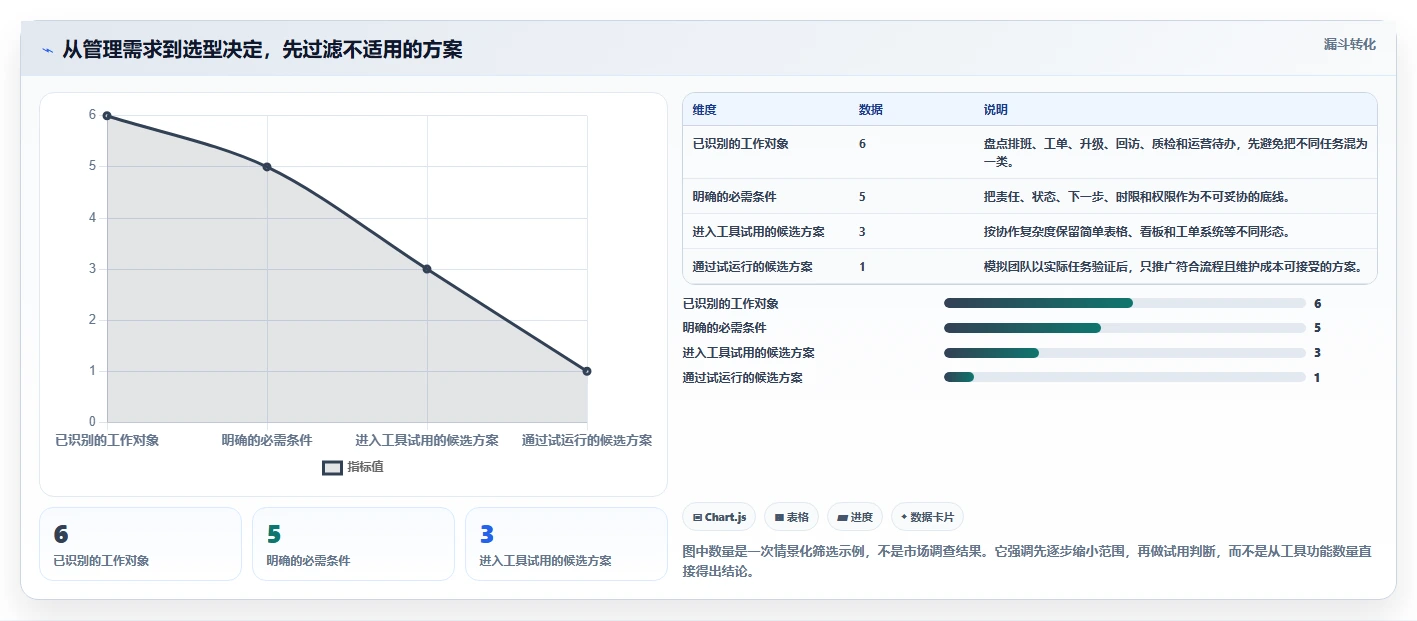Click the progress list label 通过试运行的候选方案

[x=742, y=377]
